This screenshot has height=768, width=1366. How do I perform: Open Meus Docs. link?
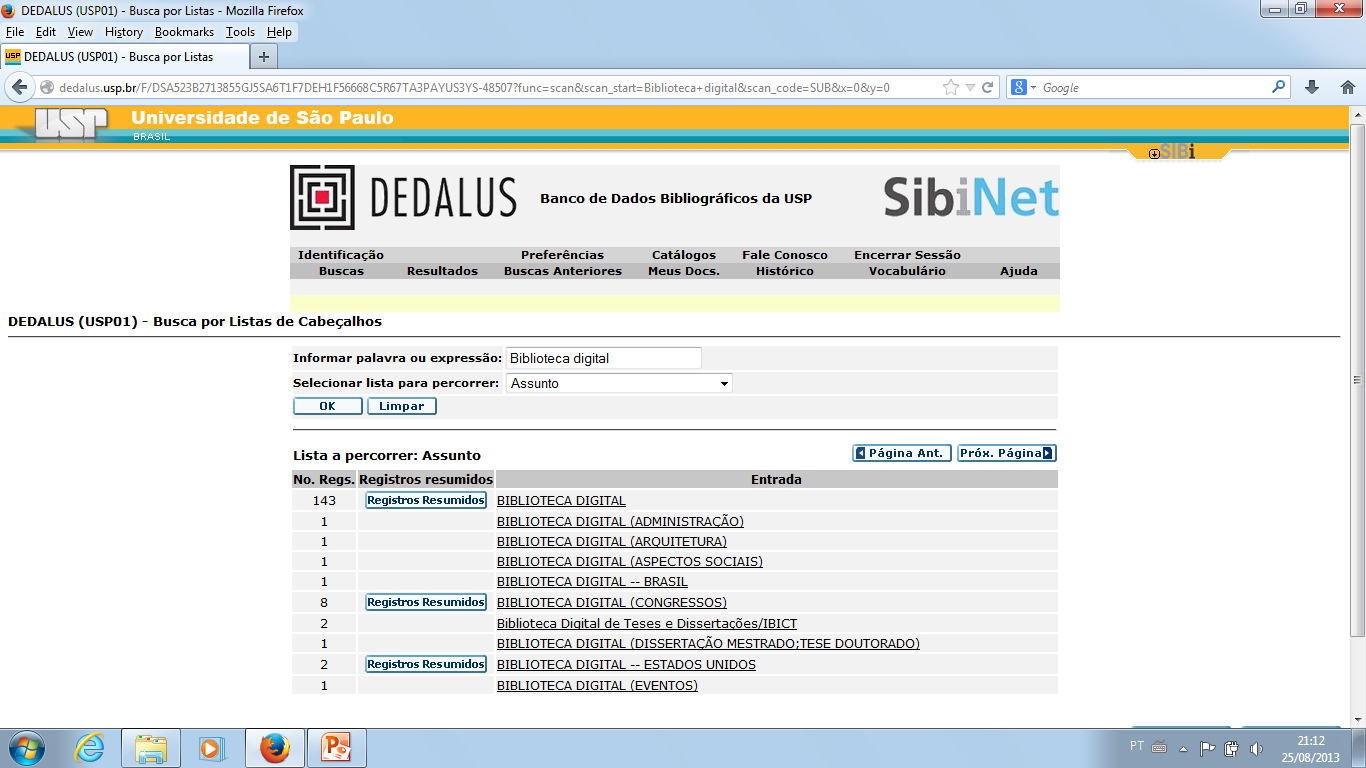click(684, 271)
